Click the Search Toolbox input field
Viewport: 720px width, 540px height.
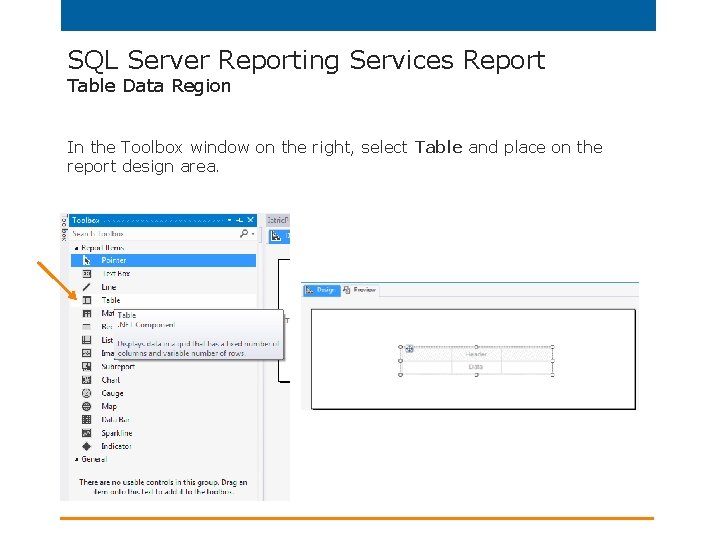coord(154,234)
